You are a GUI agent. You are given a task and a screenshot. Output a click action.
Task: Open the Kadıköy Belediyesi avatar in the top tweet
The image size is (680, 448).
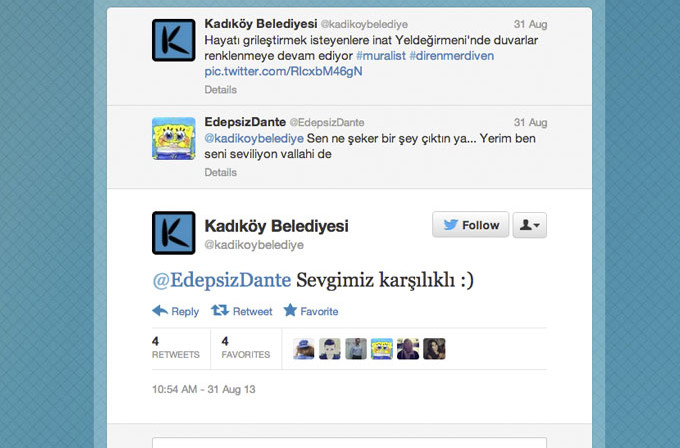[x=173, y=40]
